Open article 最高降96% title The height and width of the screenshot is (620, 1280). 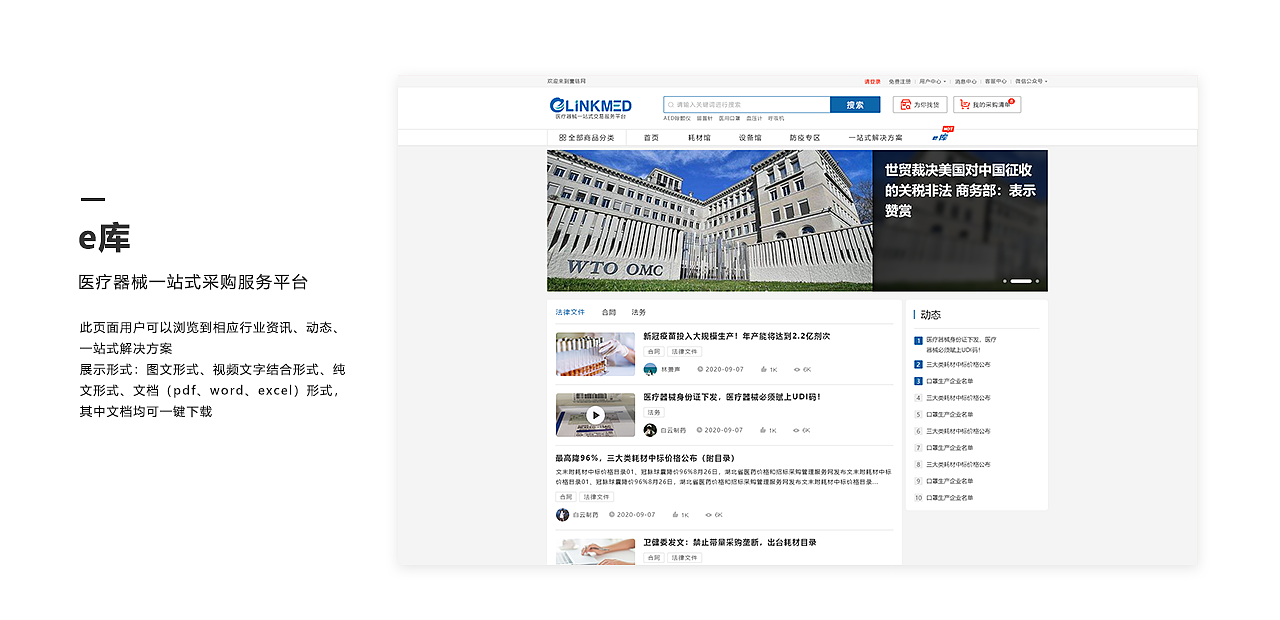(645, 458)
